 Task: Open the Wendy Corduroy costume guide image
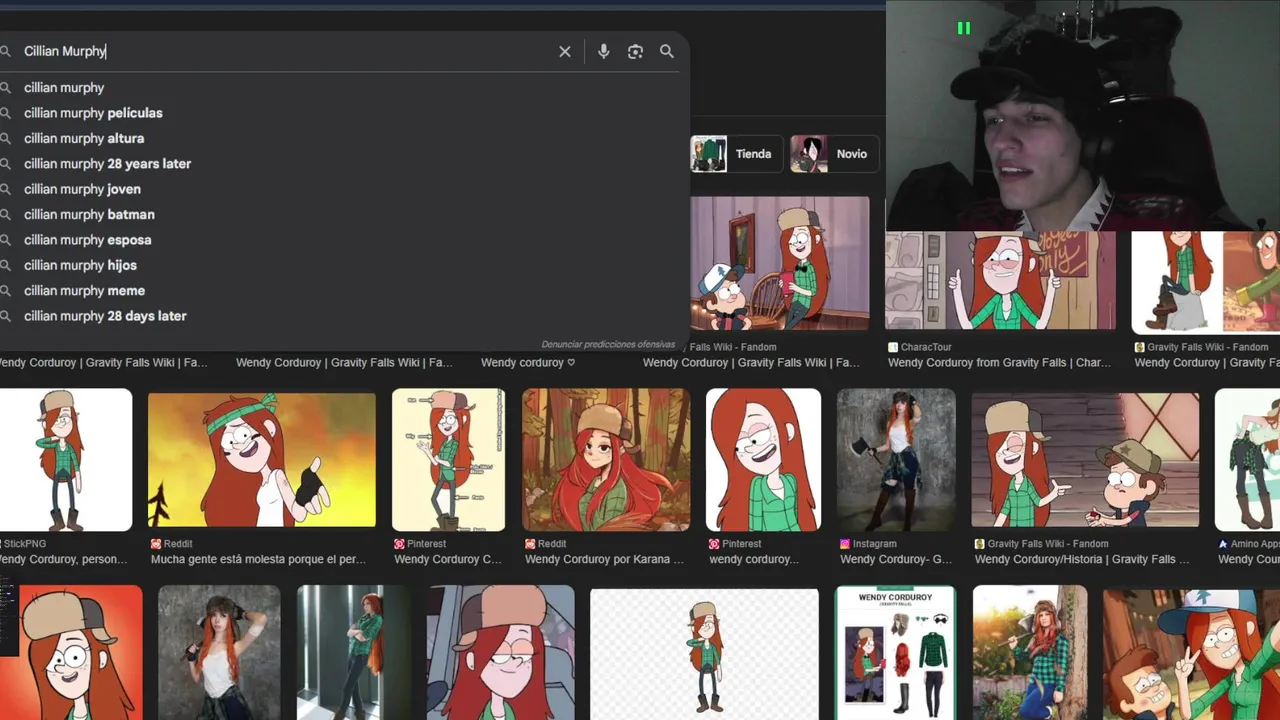[895, 653]
